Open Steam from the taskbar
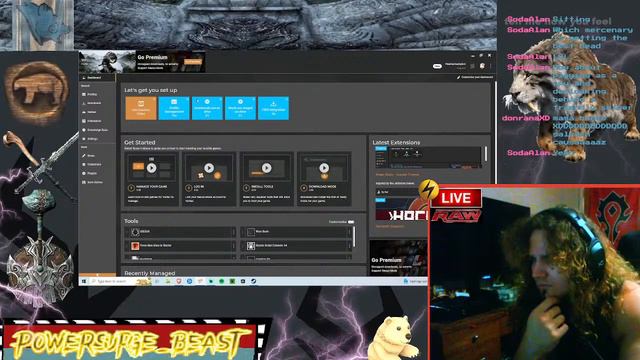 (253, 281)
